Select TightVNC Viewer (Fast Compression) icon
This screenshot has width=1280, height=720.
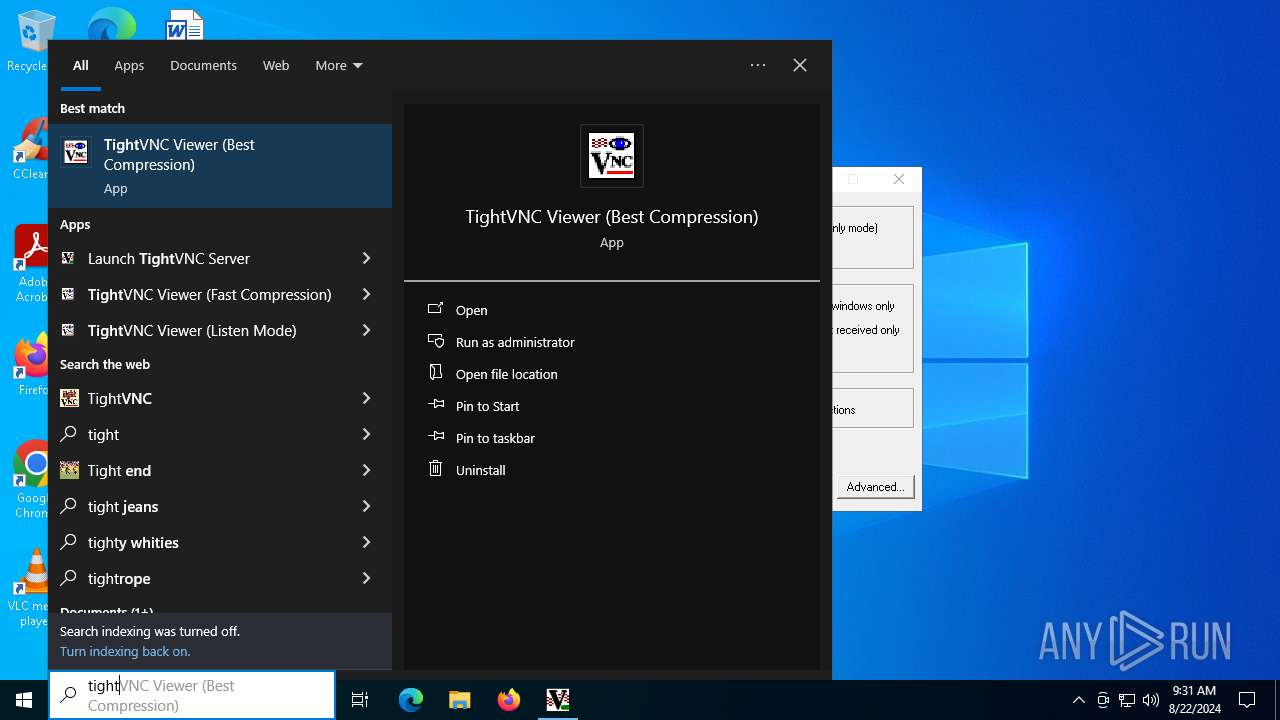point(68,294)
